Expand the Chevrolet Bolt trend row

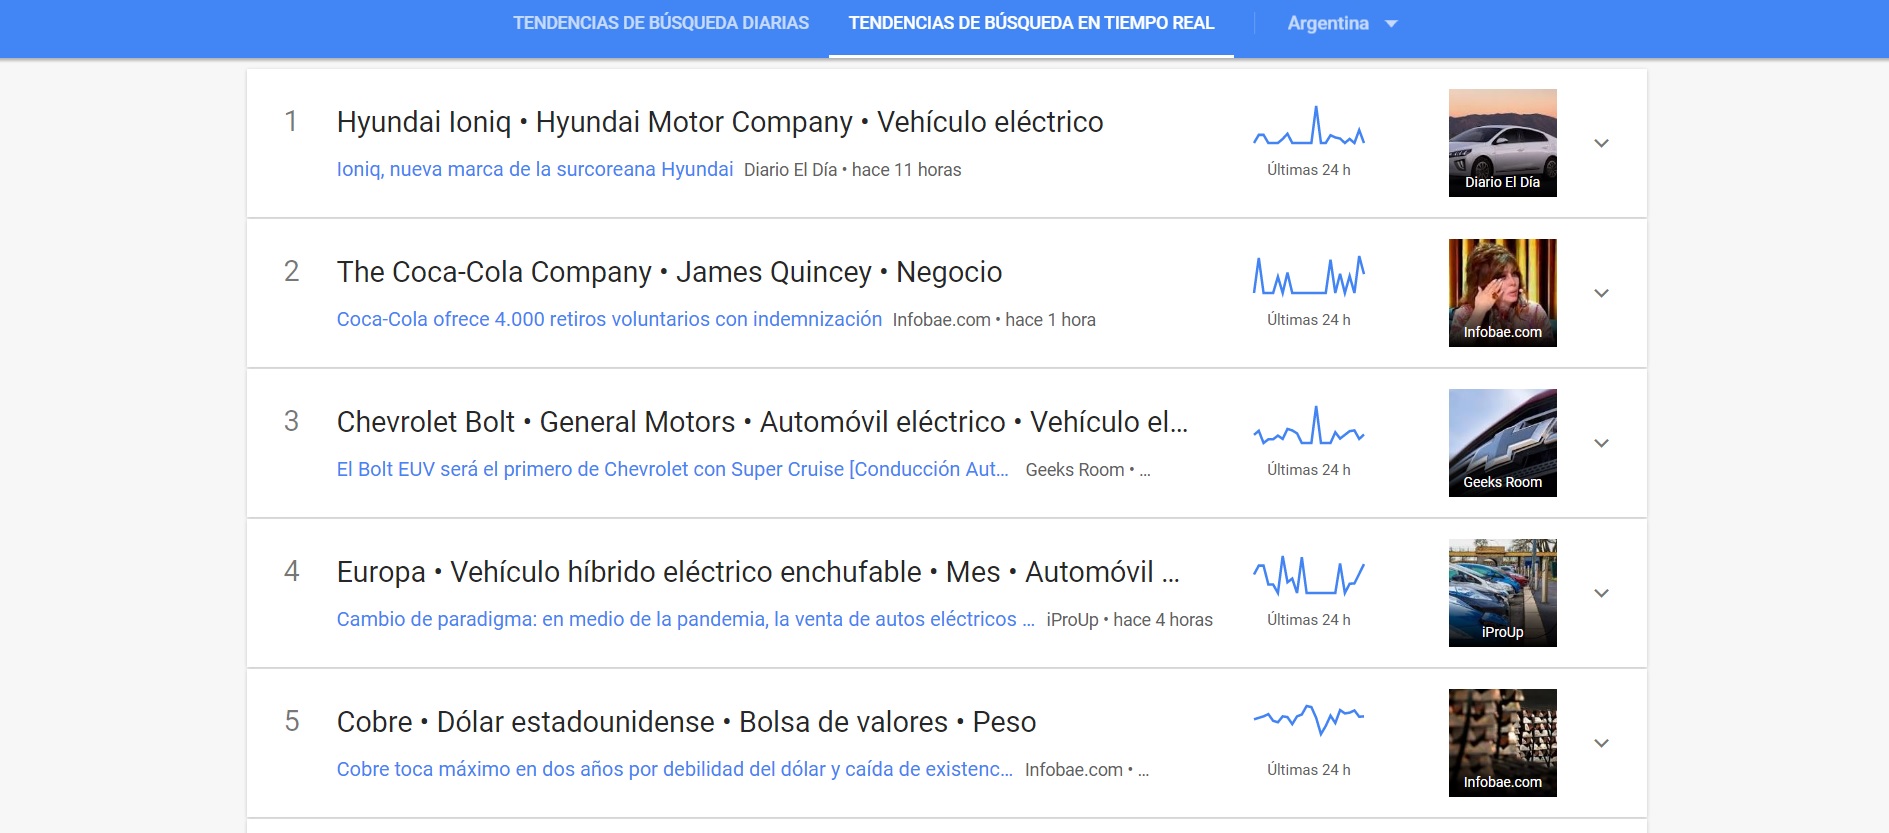[x=1601, y=443]
